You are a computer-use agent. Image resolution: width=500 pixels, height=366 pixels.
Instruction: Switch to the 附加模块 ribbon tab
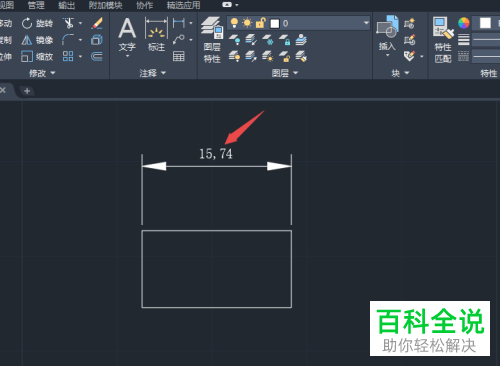pyautogui.click(x=105, y=5)
